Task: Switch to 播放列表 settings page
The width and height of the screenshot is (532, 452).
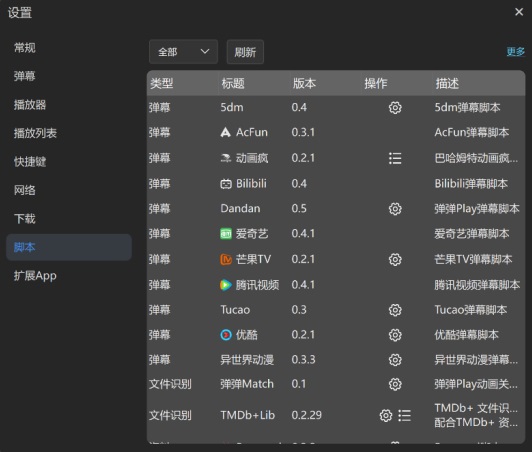Action: pos(69,133)
